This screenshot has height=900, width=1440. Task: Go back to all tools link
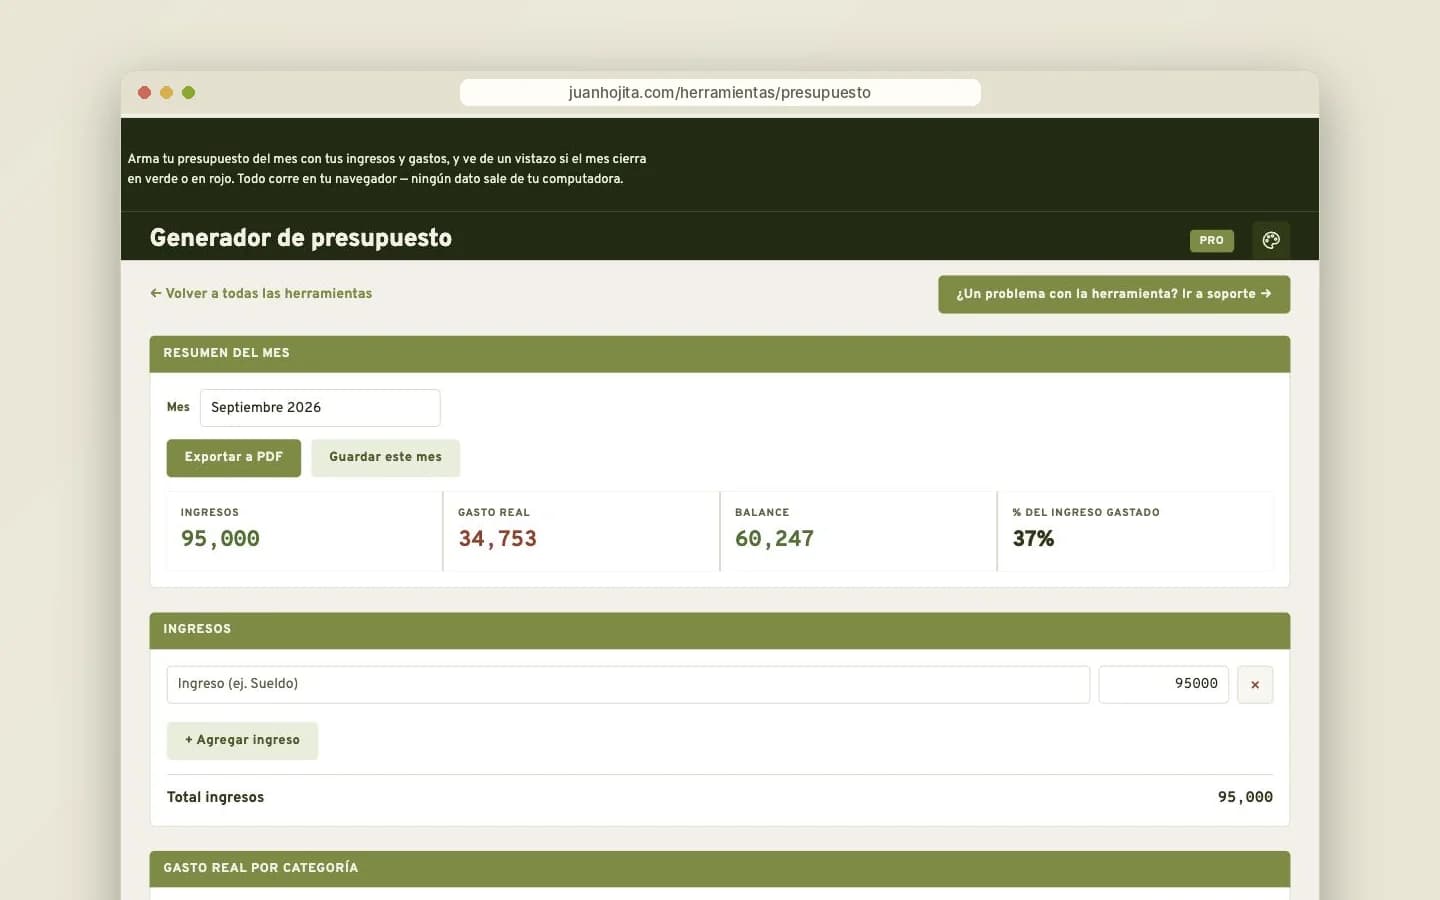coord(261,293)
